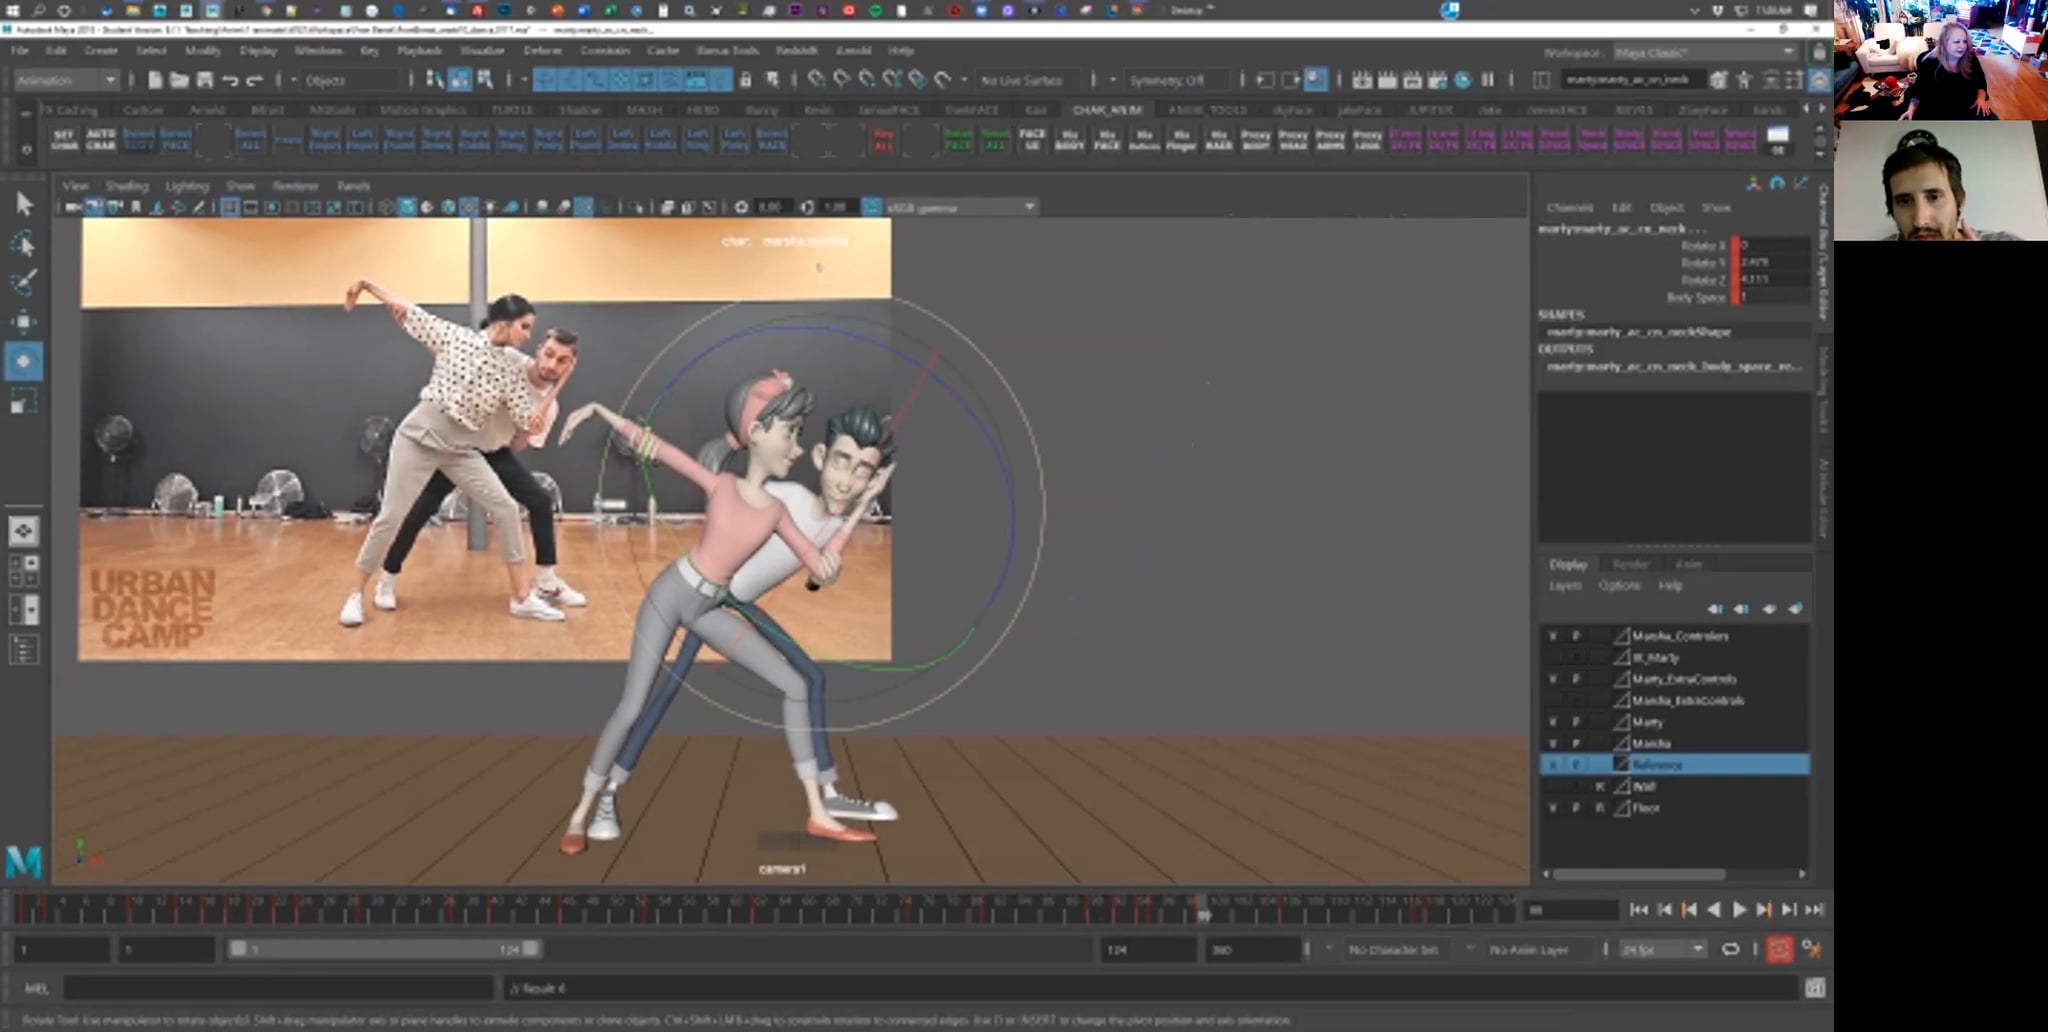Switch to the CHAR_ANIM shelf tab
This screenshot has height=1032, width=2048.
tap(1107, 110)
